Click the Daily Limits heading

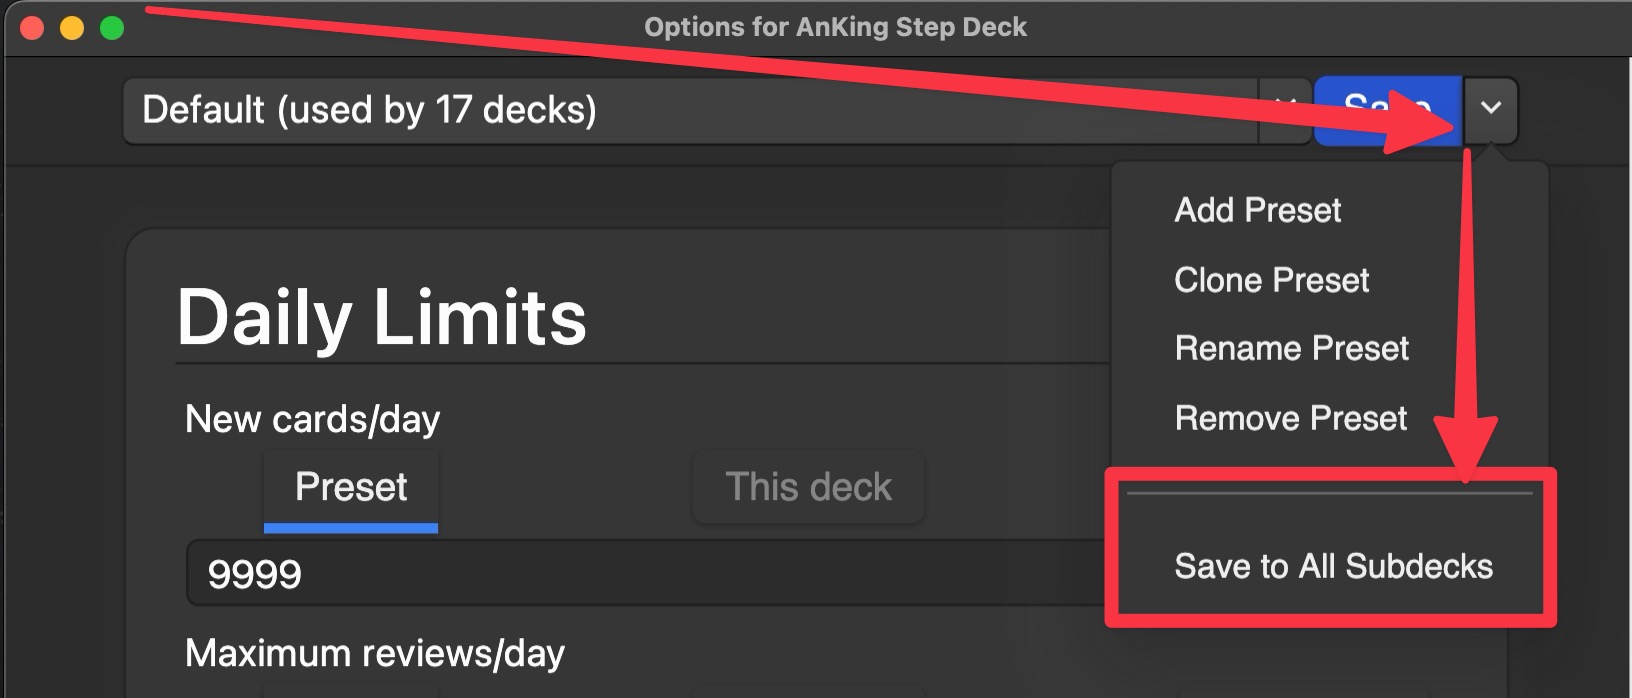381,317
